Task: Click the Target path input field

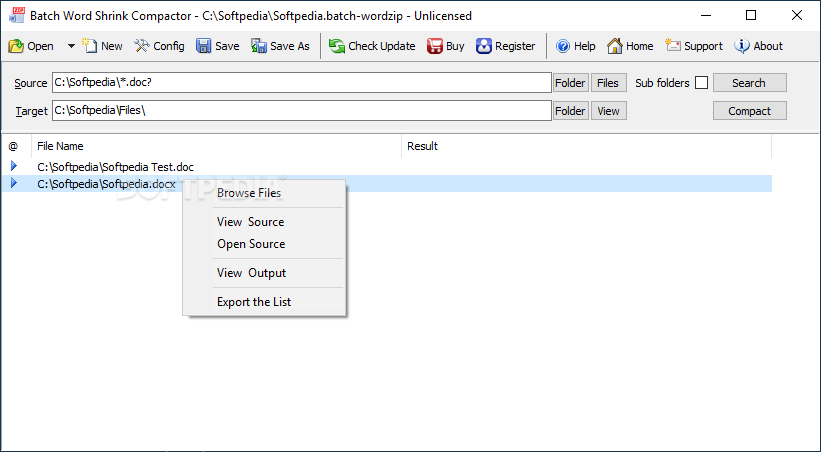Action: pyautogui.click(x=302, y=111)
